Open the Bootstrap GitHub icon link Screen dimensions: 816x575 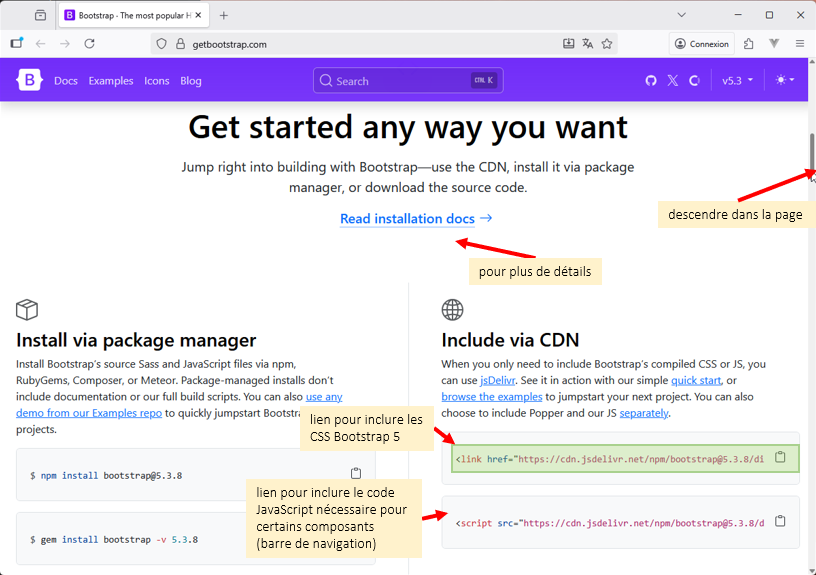651,80
